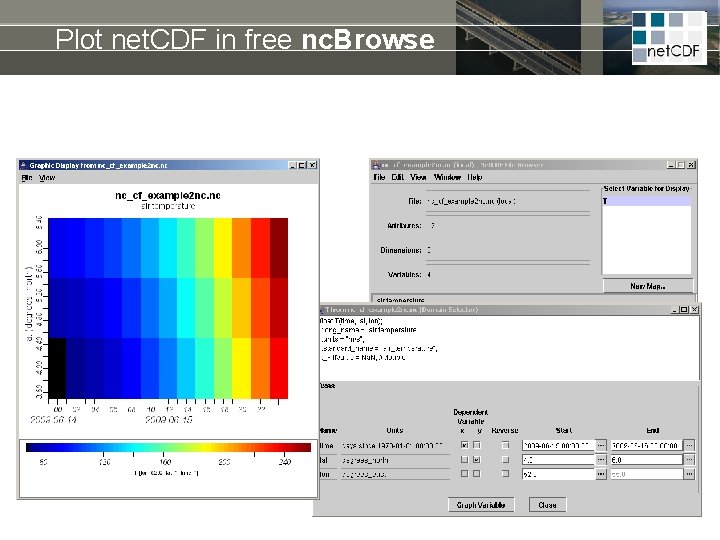This screenshot has height=540, width=720.
Task: Maximize the Graphic Display window
Action: click(x=302, y=165)
